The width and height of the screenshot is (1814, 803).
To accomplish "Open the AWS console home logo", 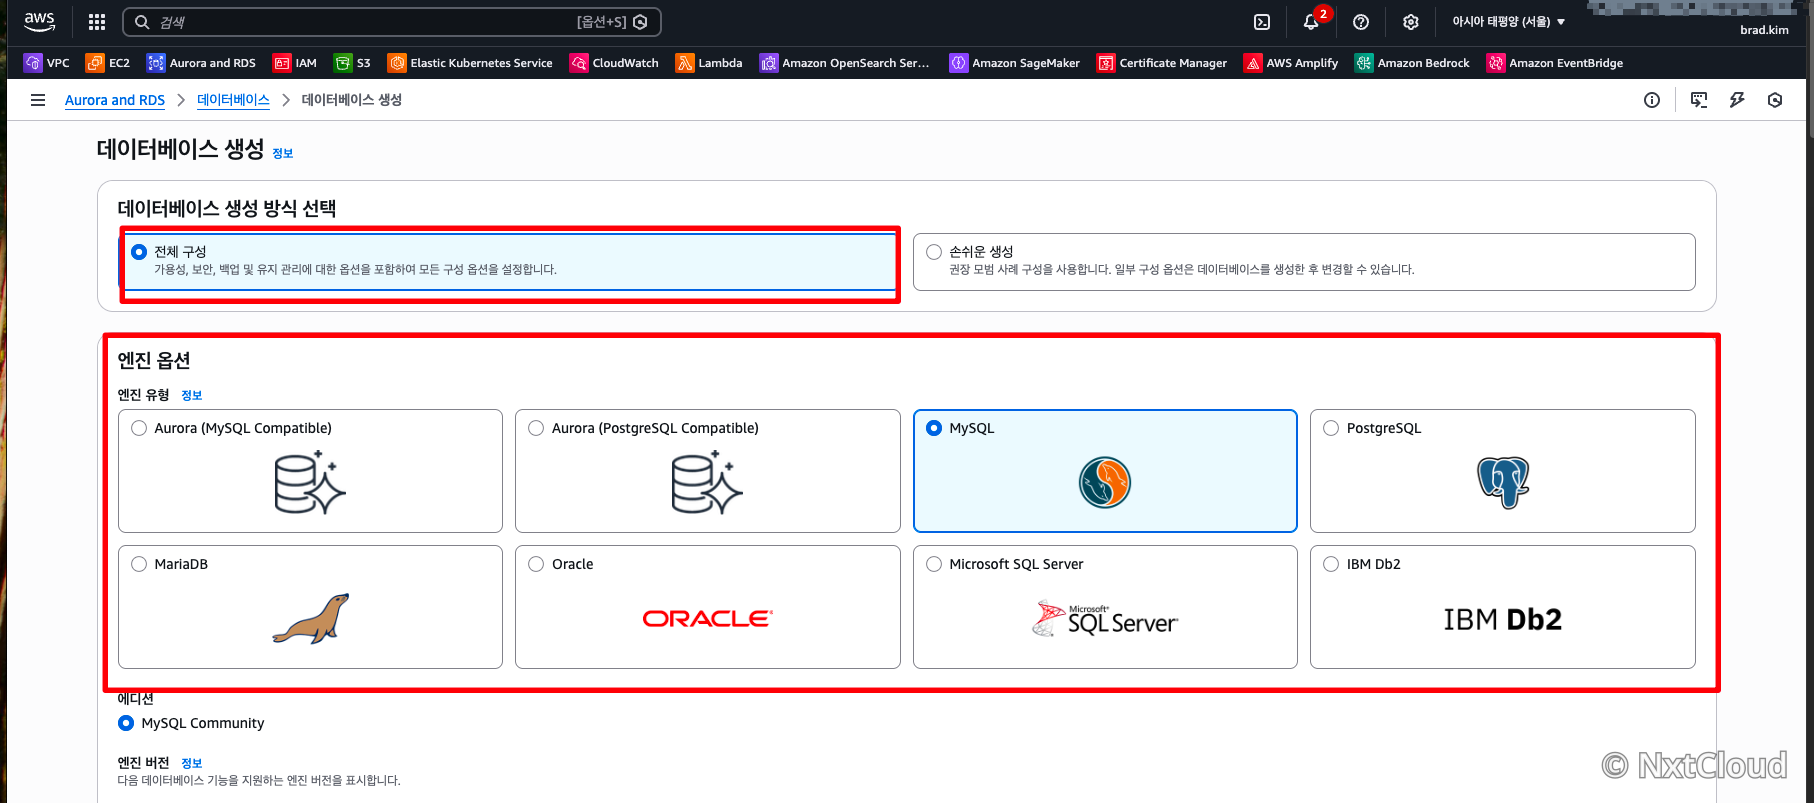I will 40,21.
